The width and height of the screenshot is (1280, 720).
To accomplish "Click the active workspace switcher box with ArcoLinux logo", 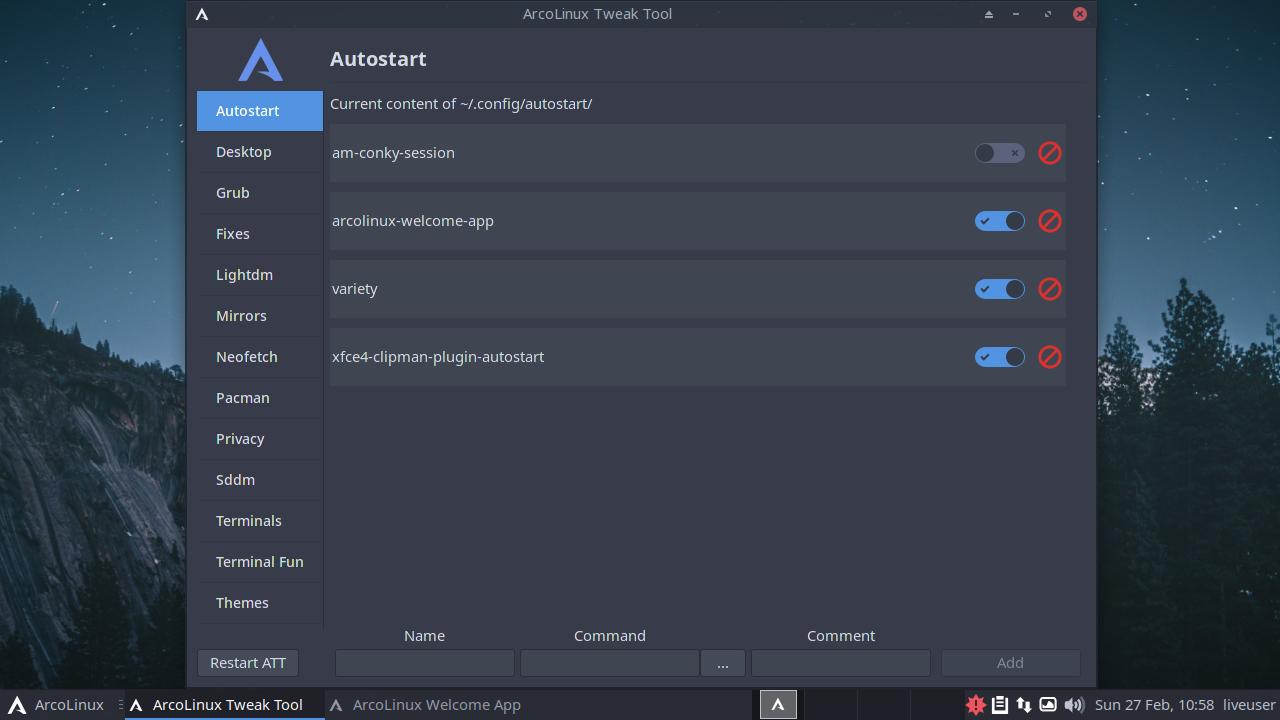I will click(778, 705).
